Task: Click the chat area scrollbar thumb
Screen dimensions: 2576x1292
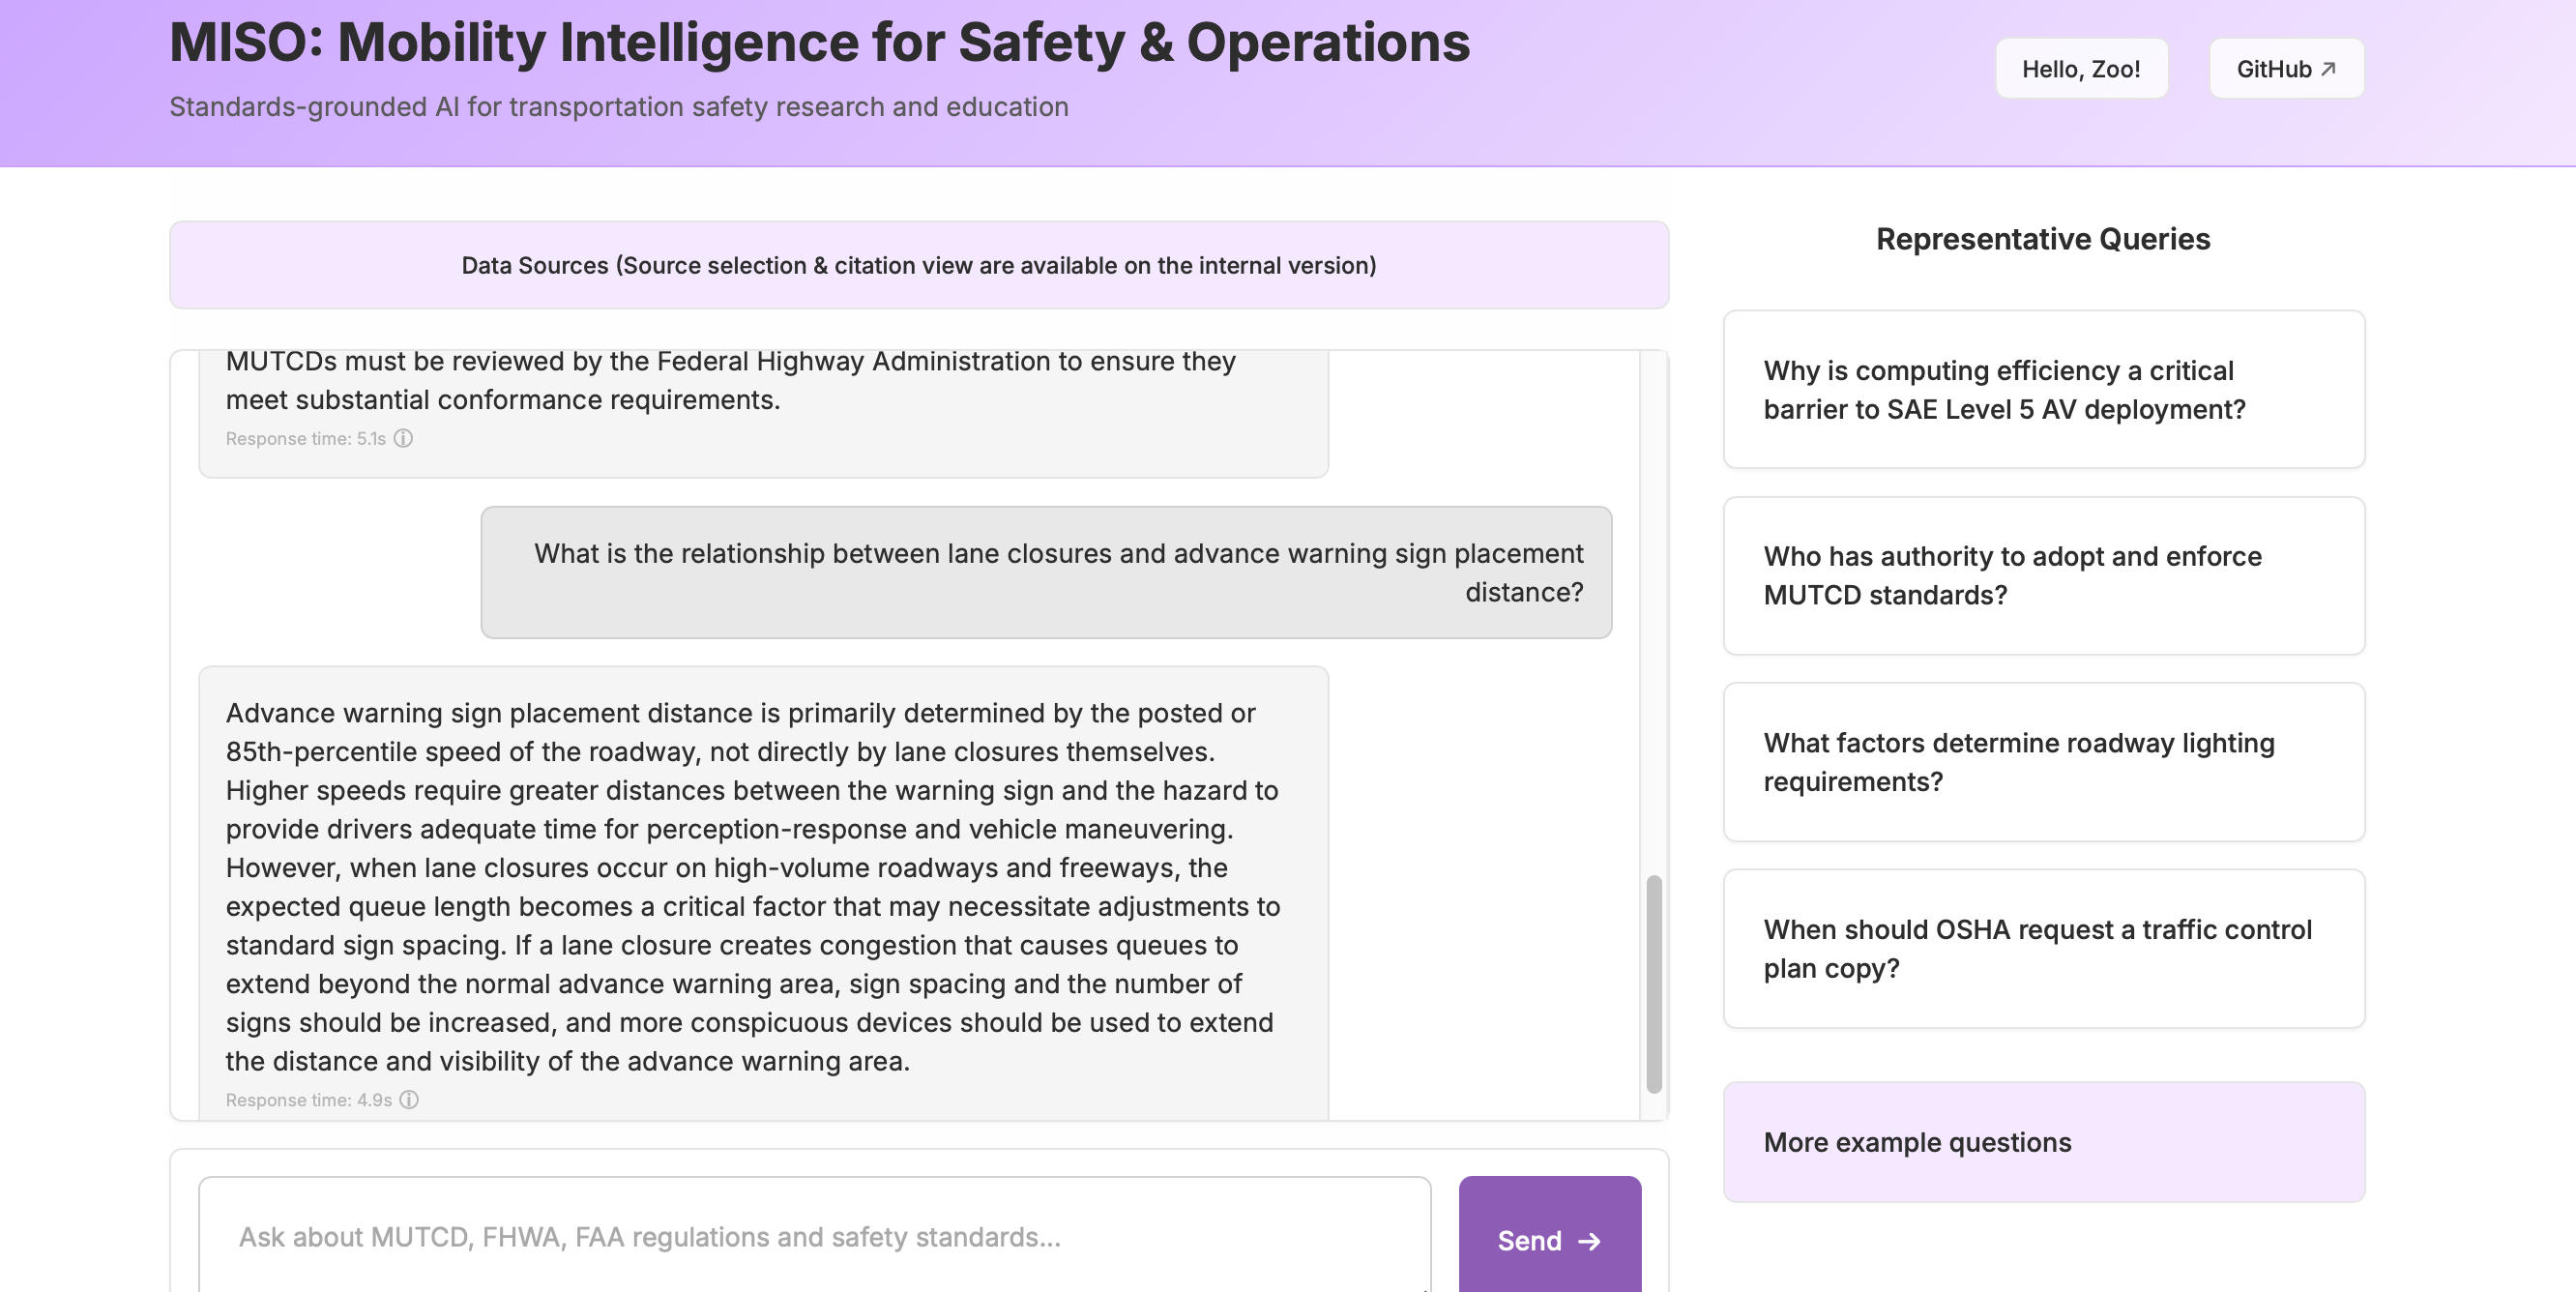Action: 1655,980
